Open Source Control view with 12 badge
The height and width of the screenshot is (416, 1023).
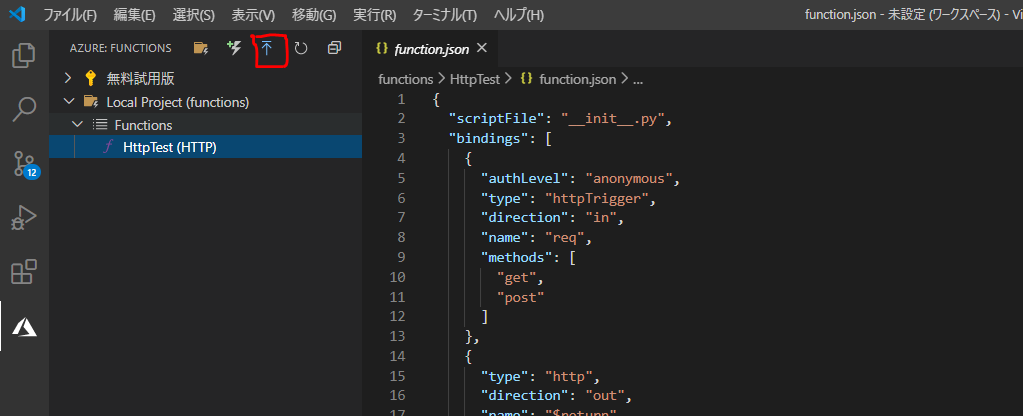(x=25, y=164)
